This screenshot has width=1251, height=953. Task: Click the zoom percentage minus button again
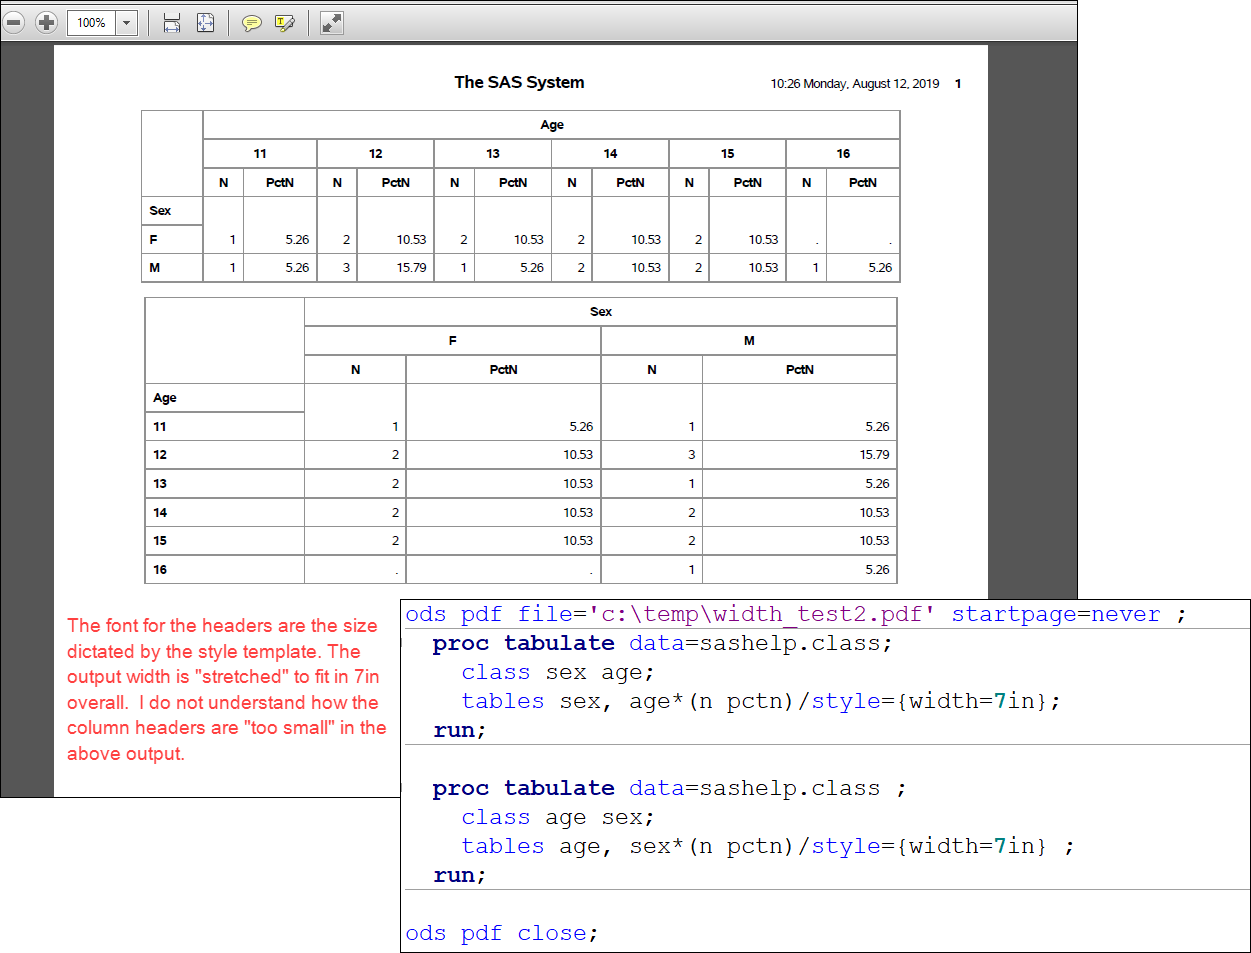[x=14, y=22]
